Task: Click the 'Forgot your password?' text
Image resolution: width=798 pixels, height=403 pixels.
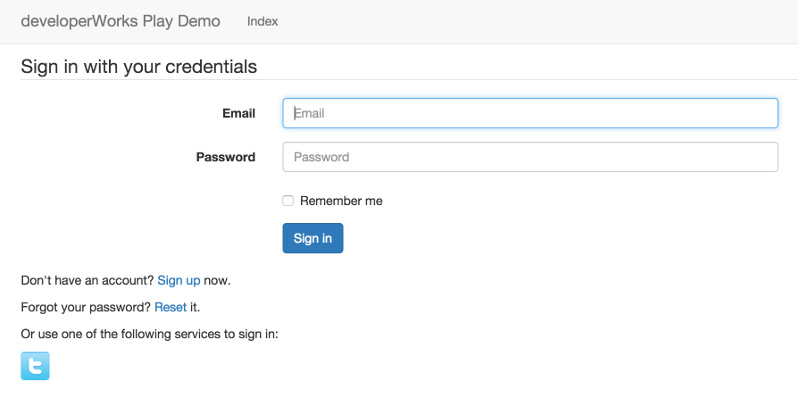Action: (85, 307)
